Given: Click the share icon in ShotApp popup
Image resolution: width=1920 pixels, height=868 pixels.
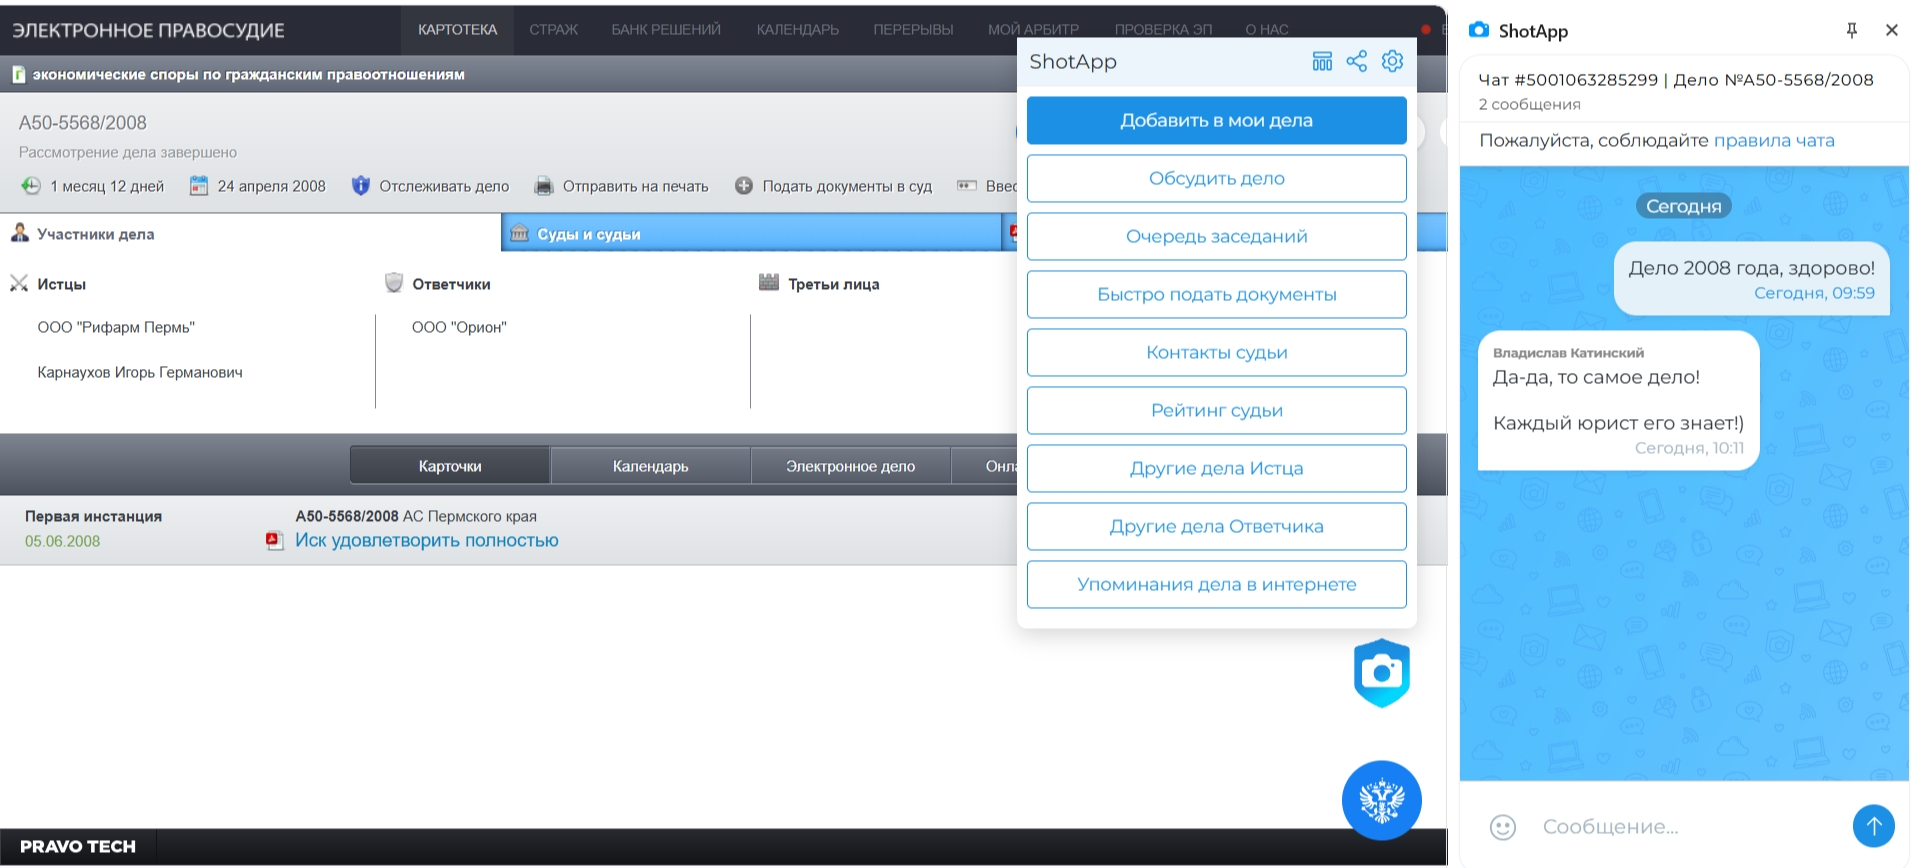Looking at the screenshot, I should [1356, 62].
